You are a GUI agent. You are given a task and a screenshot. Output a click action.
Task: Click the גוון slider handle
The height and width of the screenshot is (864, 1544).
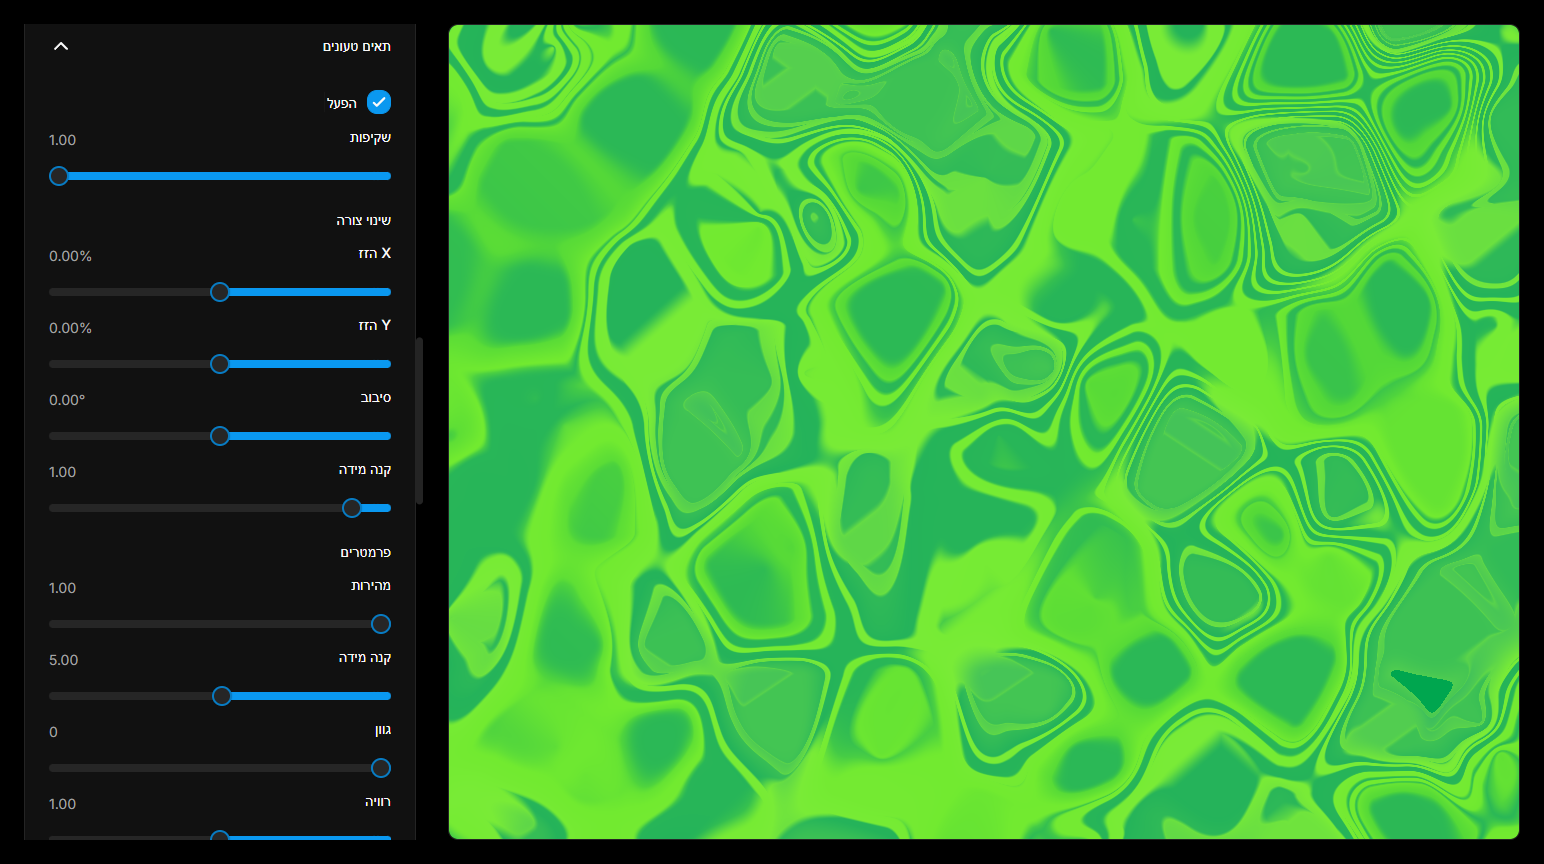click(381, 768)
